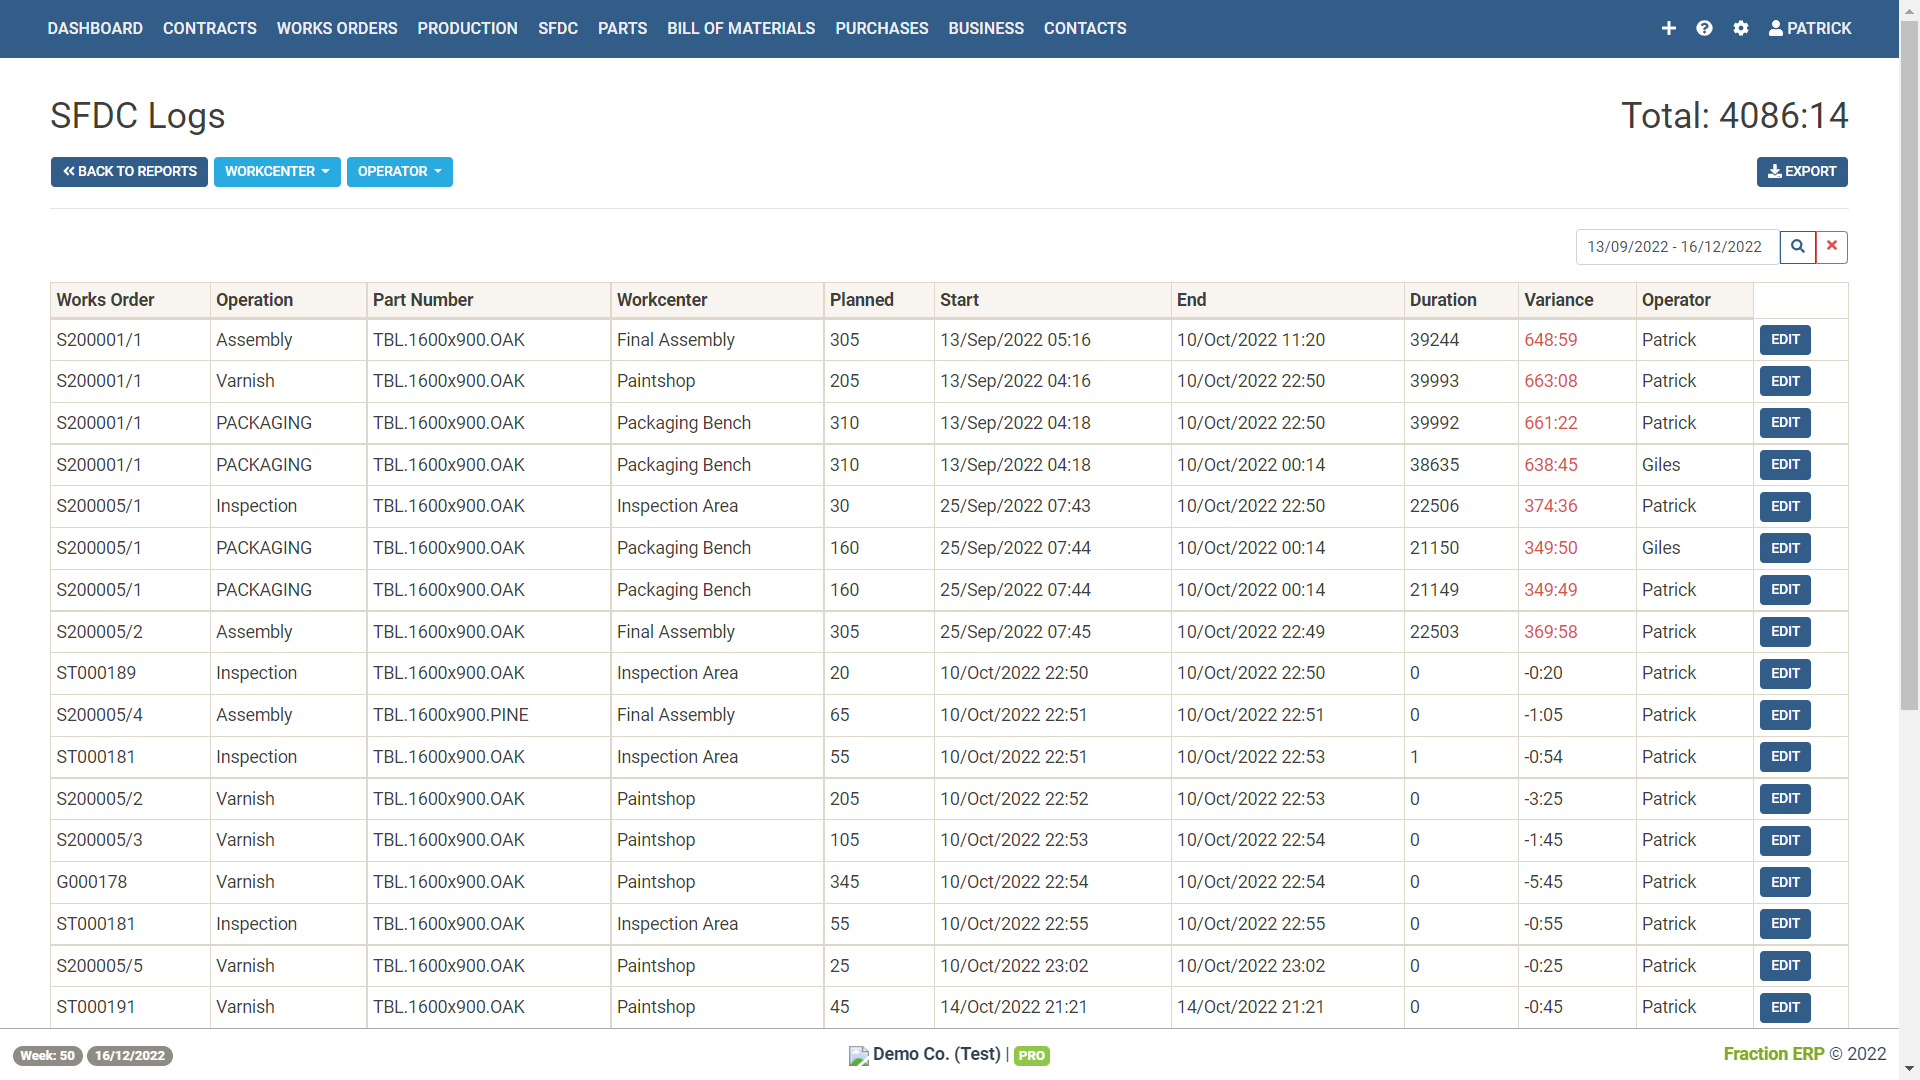1920x1080 pixels.
Task: Edit the S200005/3 Varnish log row
Action: tap(1785, 841)
